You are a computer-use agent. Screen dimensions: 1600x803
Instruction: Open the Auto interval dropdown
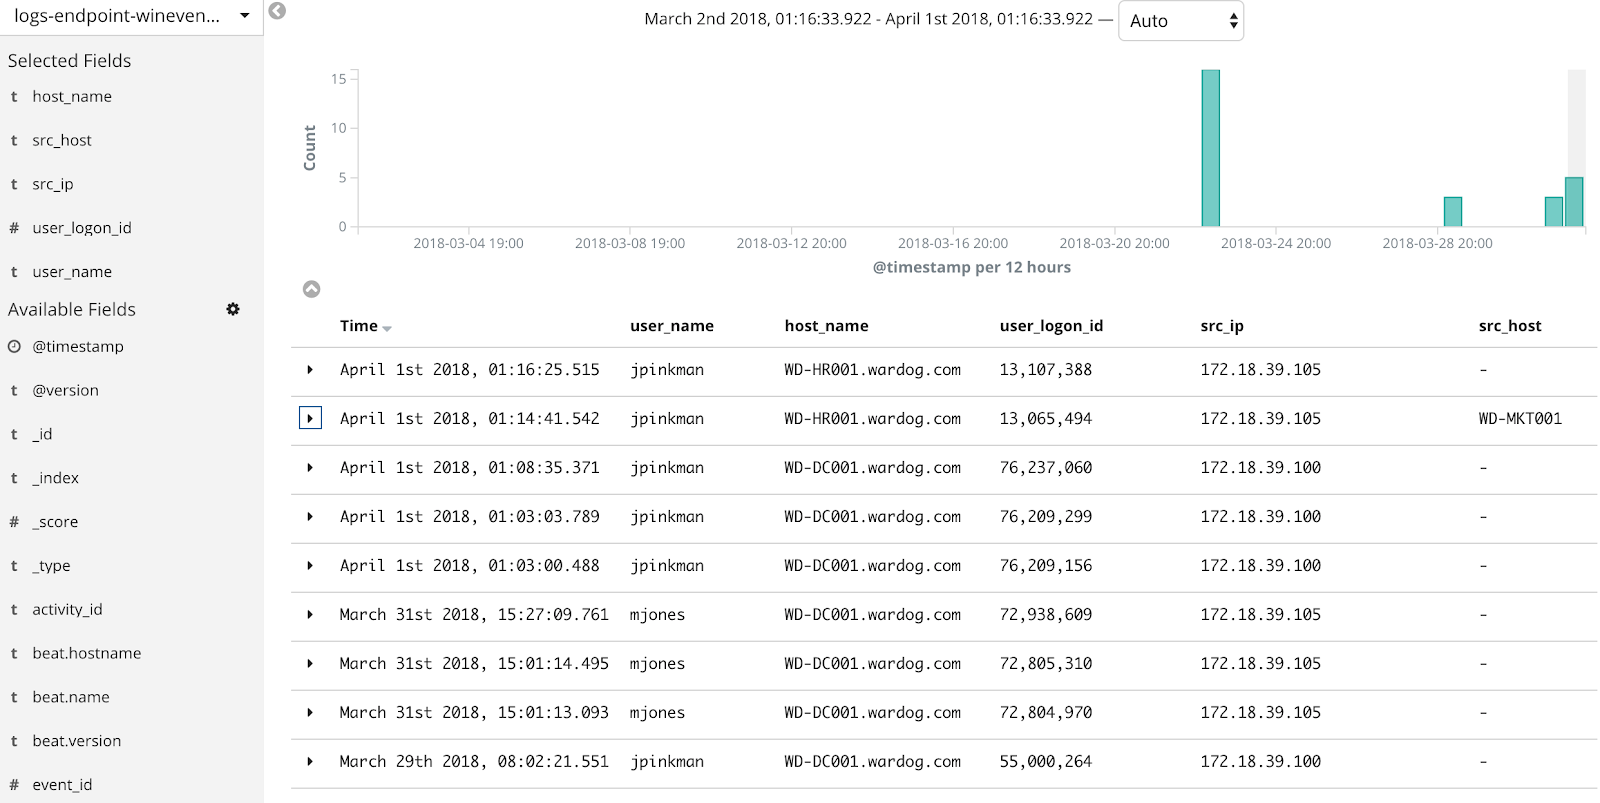(x=1180, y=21)
